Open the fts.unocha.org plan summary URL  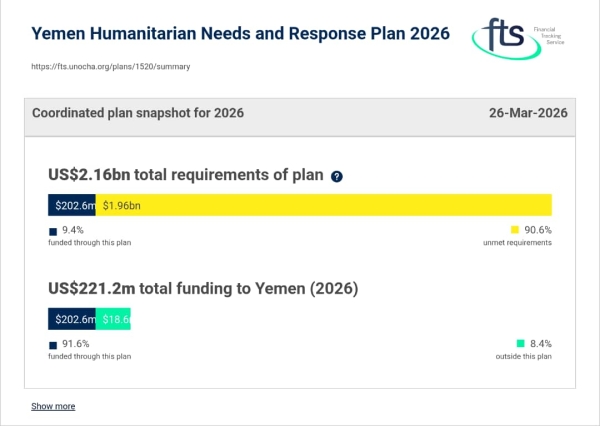(x=111, y=67)
